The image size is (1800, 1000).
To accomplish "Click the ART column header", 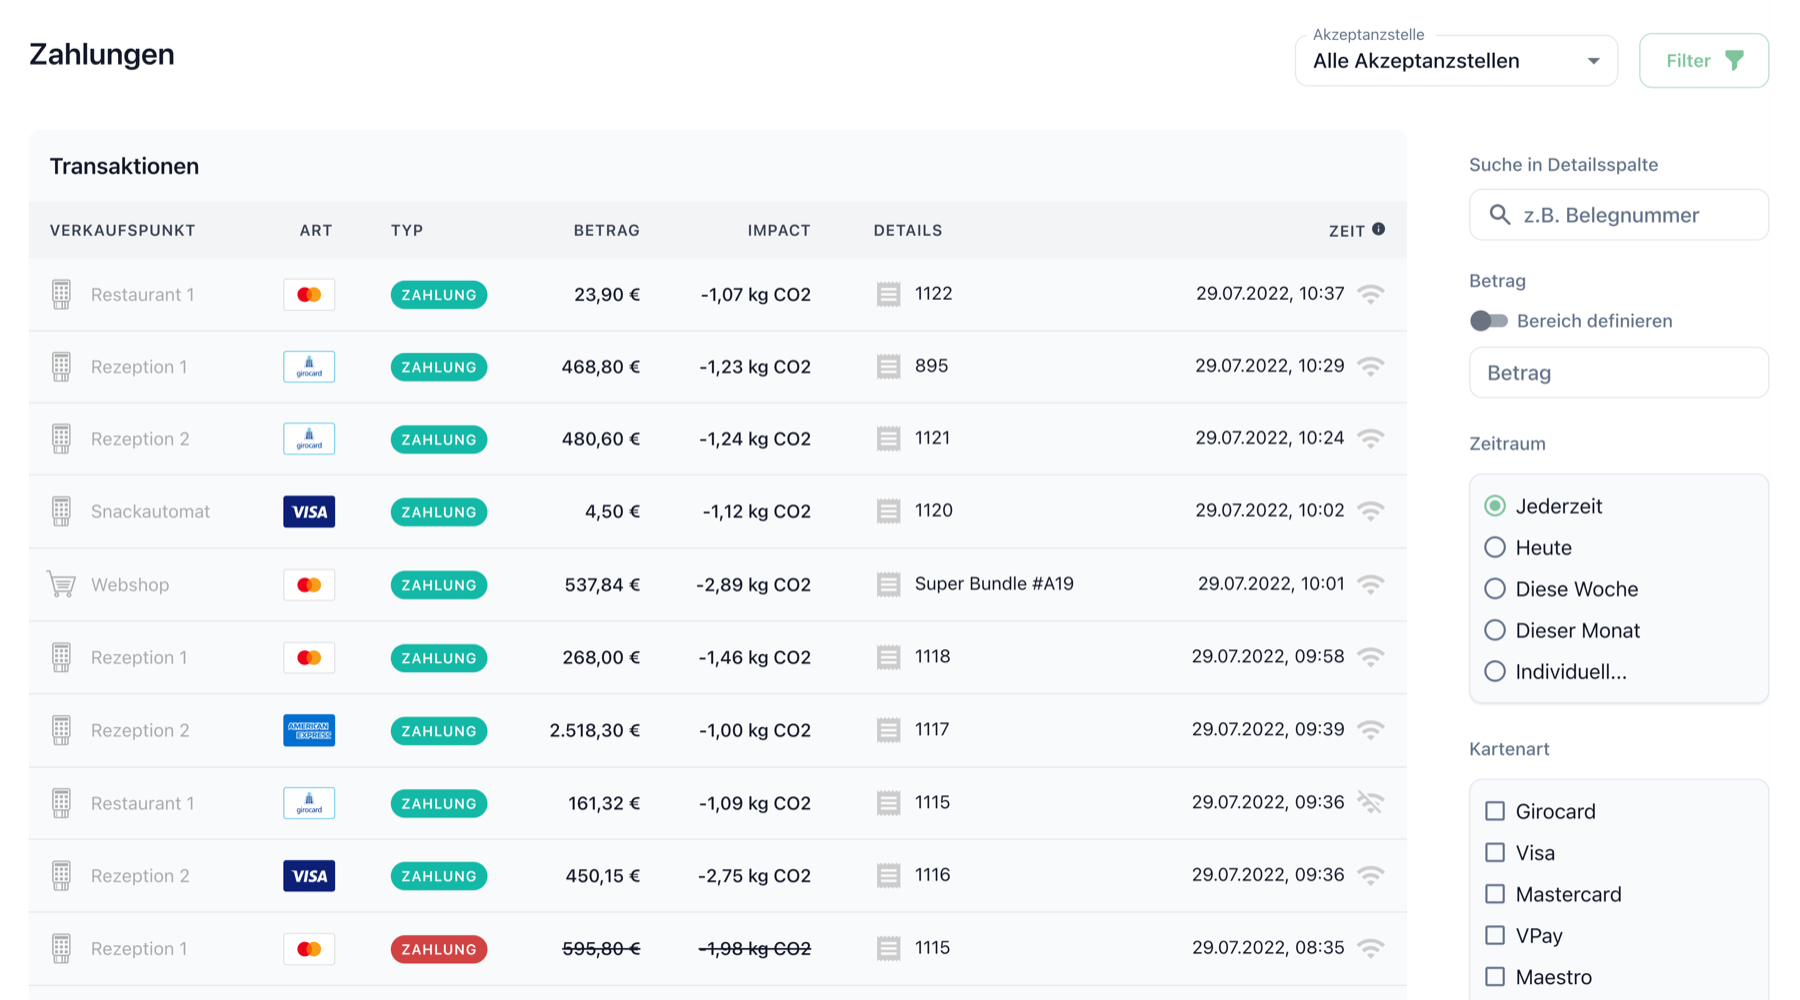I will pos(316,230).
